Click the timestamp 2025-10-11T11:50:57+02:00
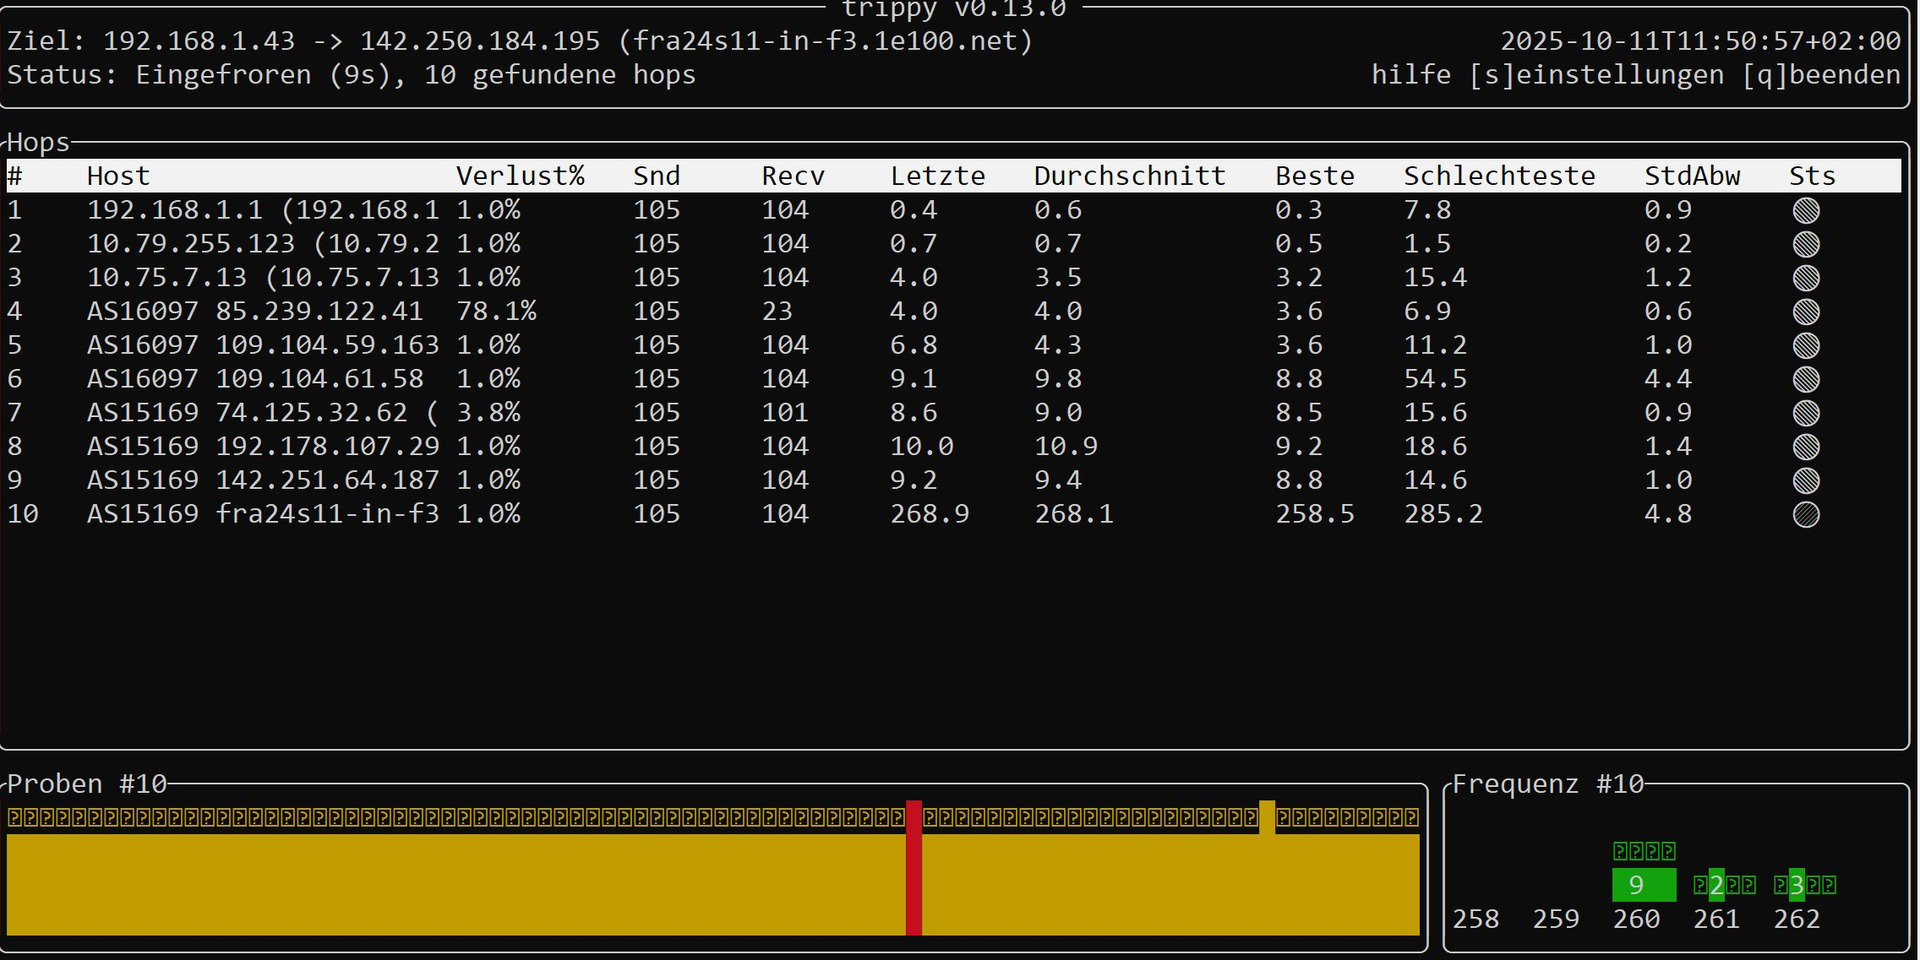The height and width of the screenshot is (960, 1920). [1700, 41]
